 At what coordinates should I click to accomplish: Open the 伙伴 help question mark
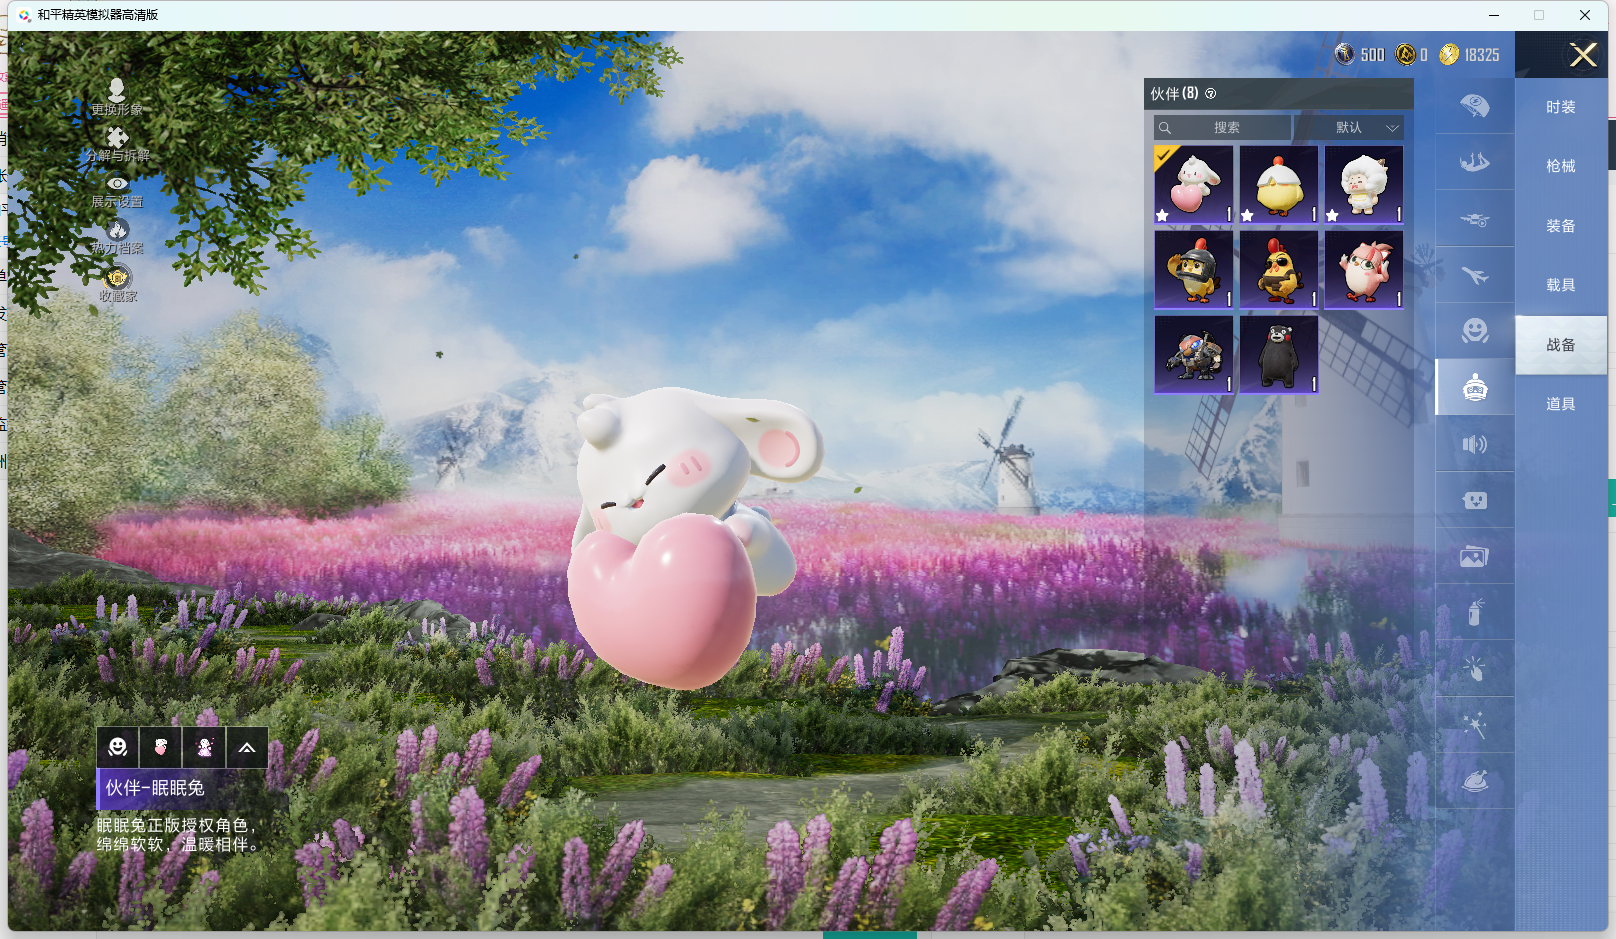tap(1211, 94)
